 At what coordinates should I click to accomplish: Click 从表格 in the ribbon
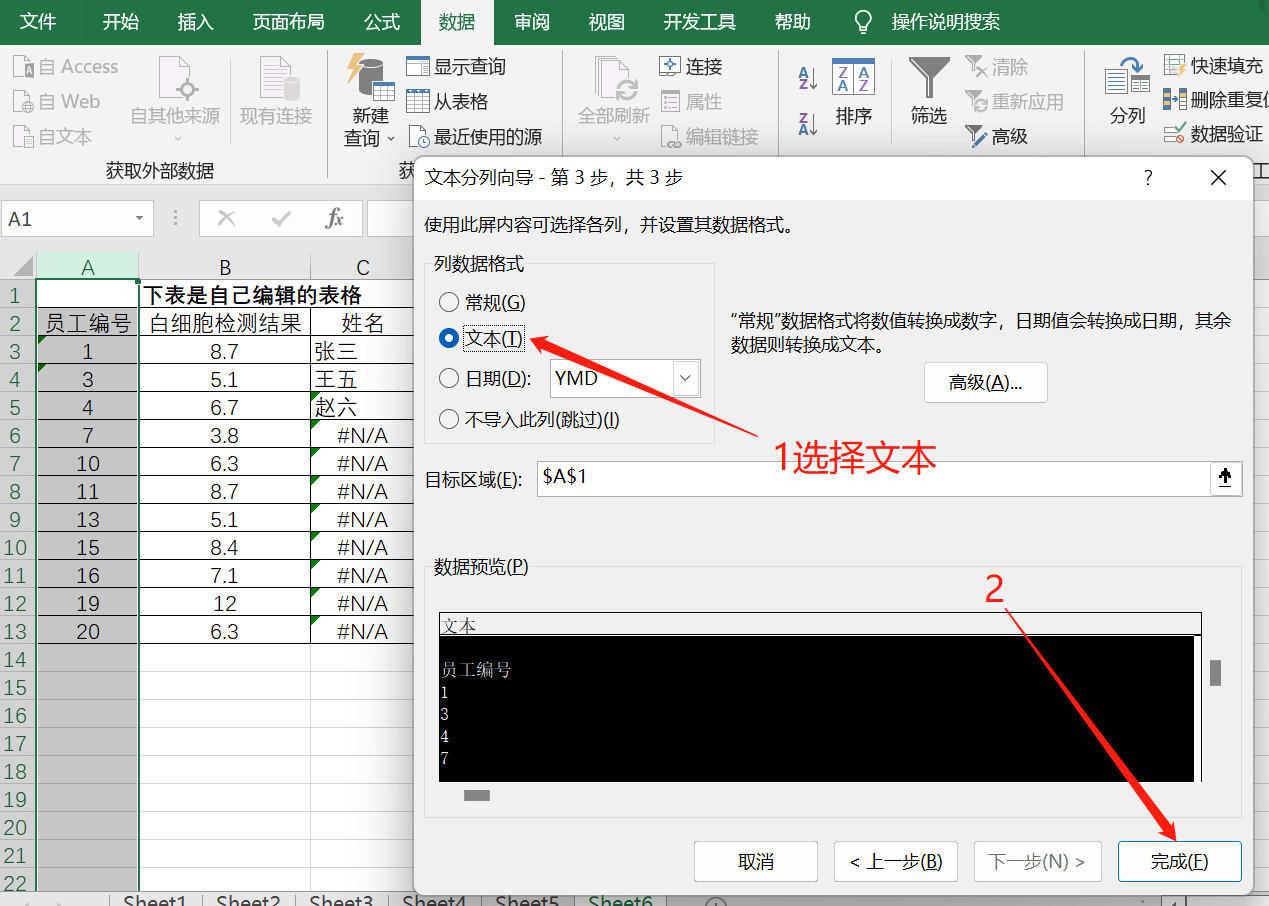click(448, 102)
